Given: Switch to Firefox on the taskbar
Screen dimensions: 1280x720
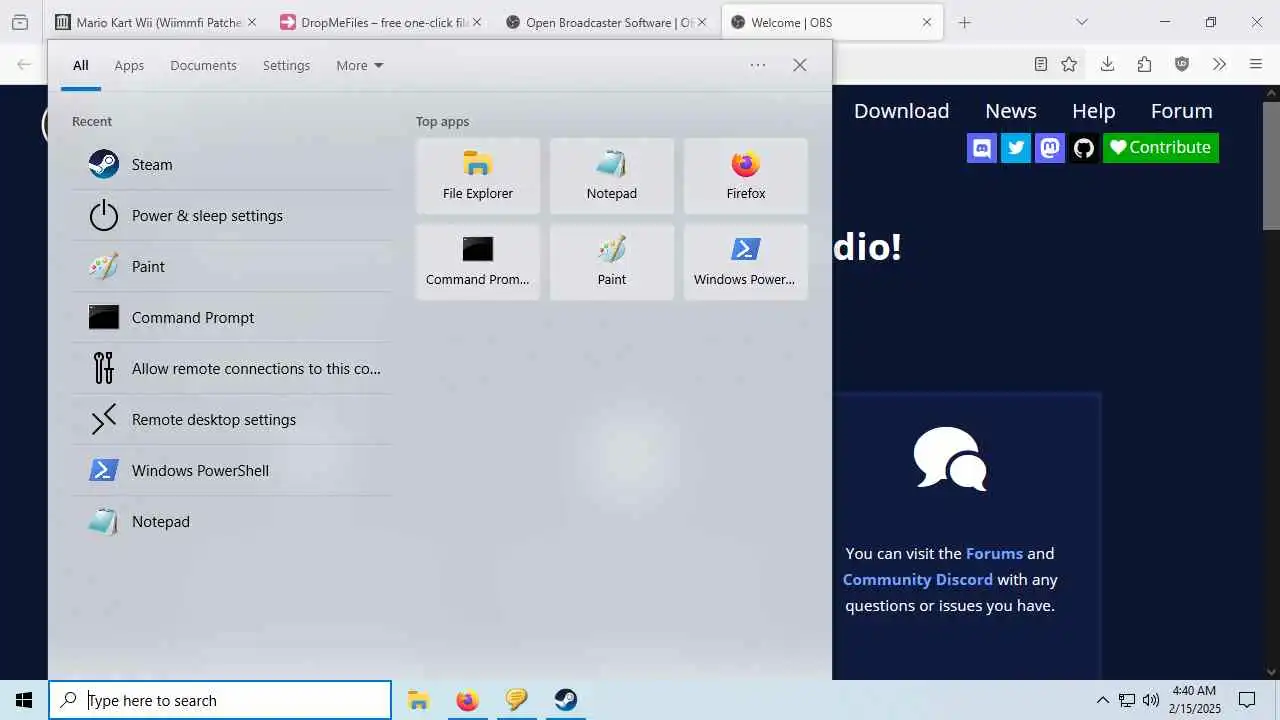Looking at the screenshot, I should pos(467,700).
